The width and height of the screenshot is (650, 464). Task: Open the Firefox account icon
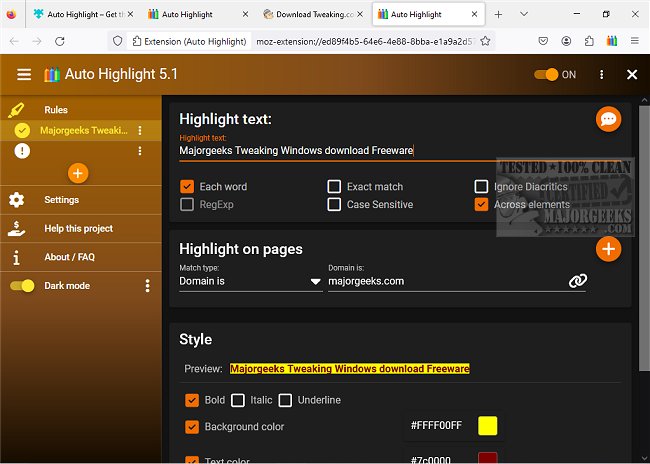566,41
